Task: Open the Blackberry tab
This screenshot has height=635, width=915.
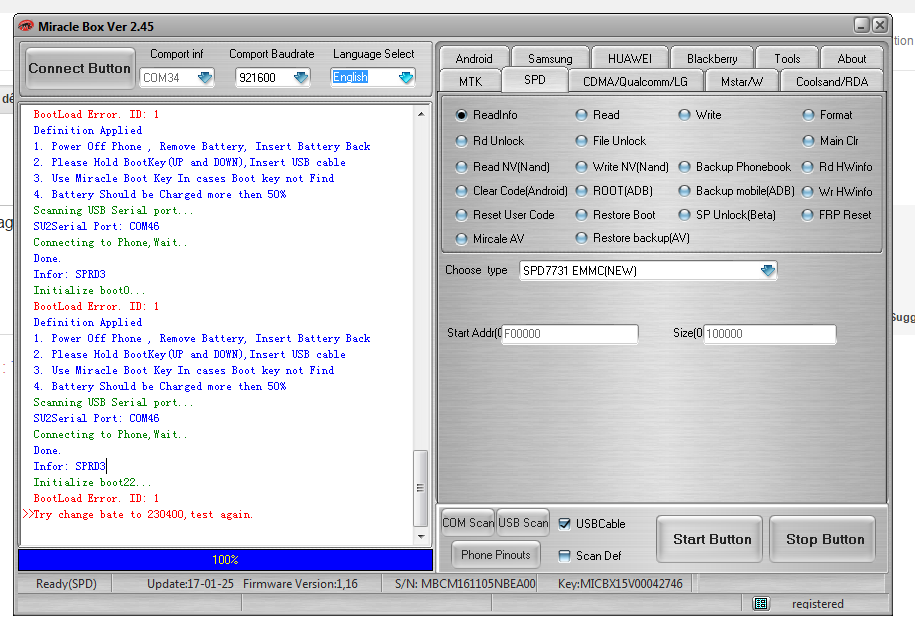Action: point(712,58)
